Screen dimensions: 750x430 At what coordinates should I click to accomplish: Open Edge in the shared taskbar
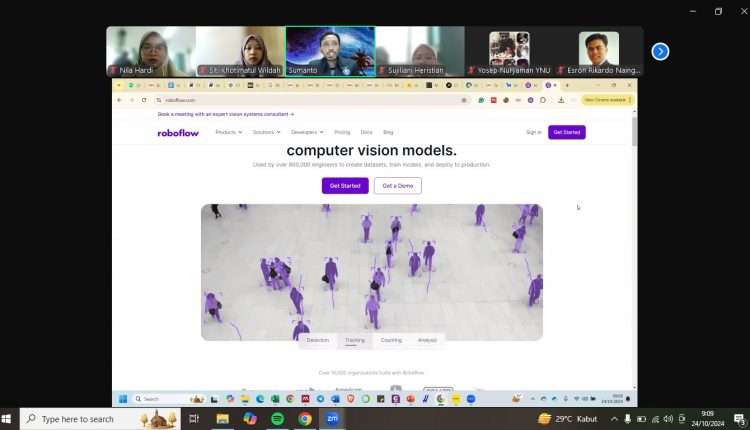click(x=260, y=399)
